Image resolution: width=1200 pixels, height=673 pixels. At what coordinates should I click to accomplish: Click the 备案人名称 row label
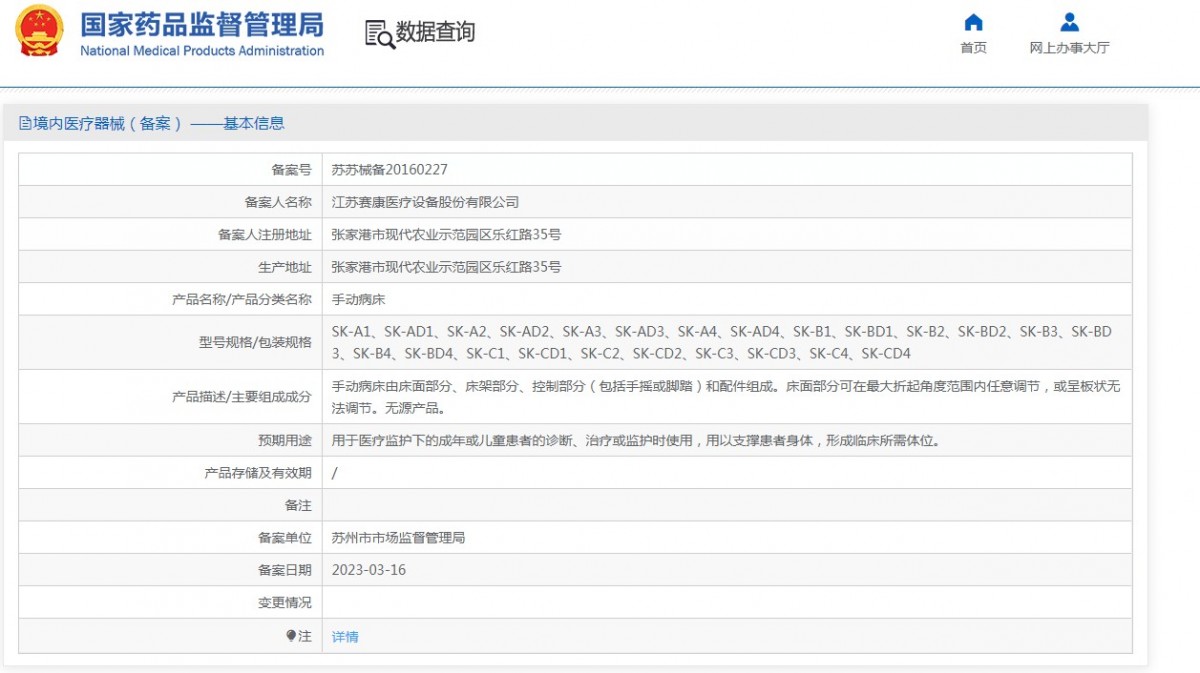(278, 202)
